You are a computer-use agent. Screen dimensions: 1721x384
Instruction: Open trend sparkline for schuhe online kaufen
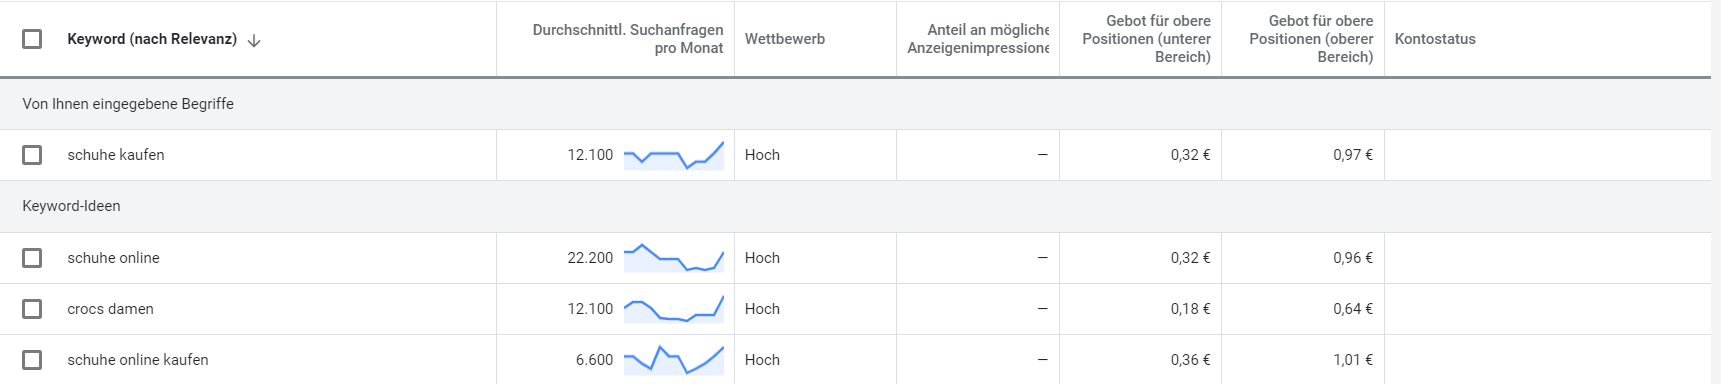click(674, 360)
